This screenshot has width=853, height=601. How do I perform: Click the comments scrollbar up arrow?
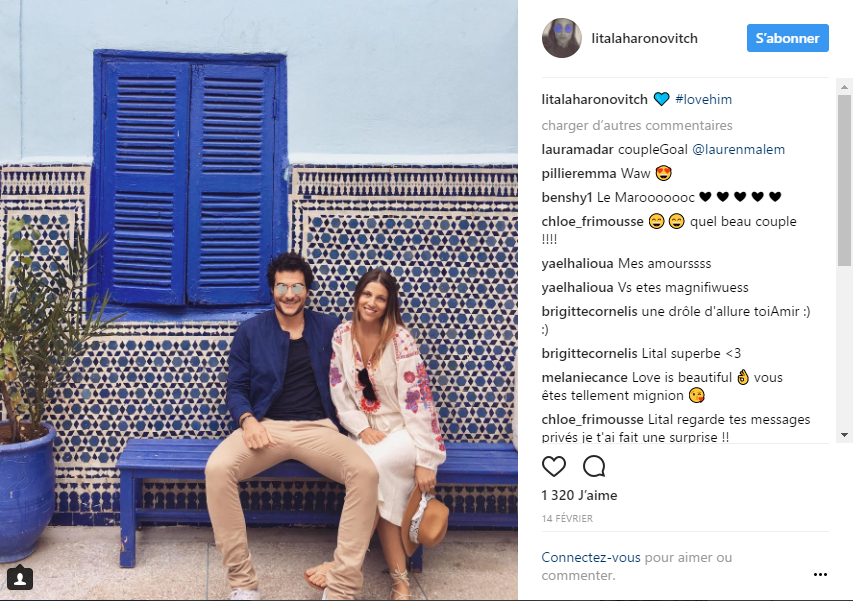[x=844, y=87]
